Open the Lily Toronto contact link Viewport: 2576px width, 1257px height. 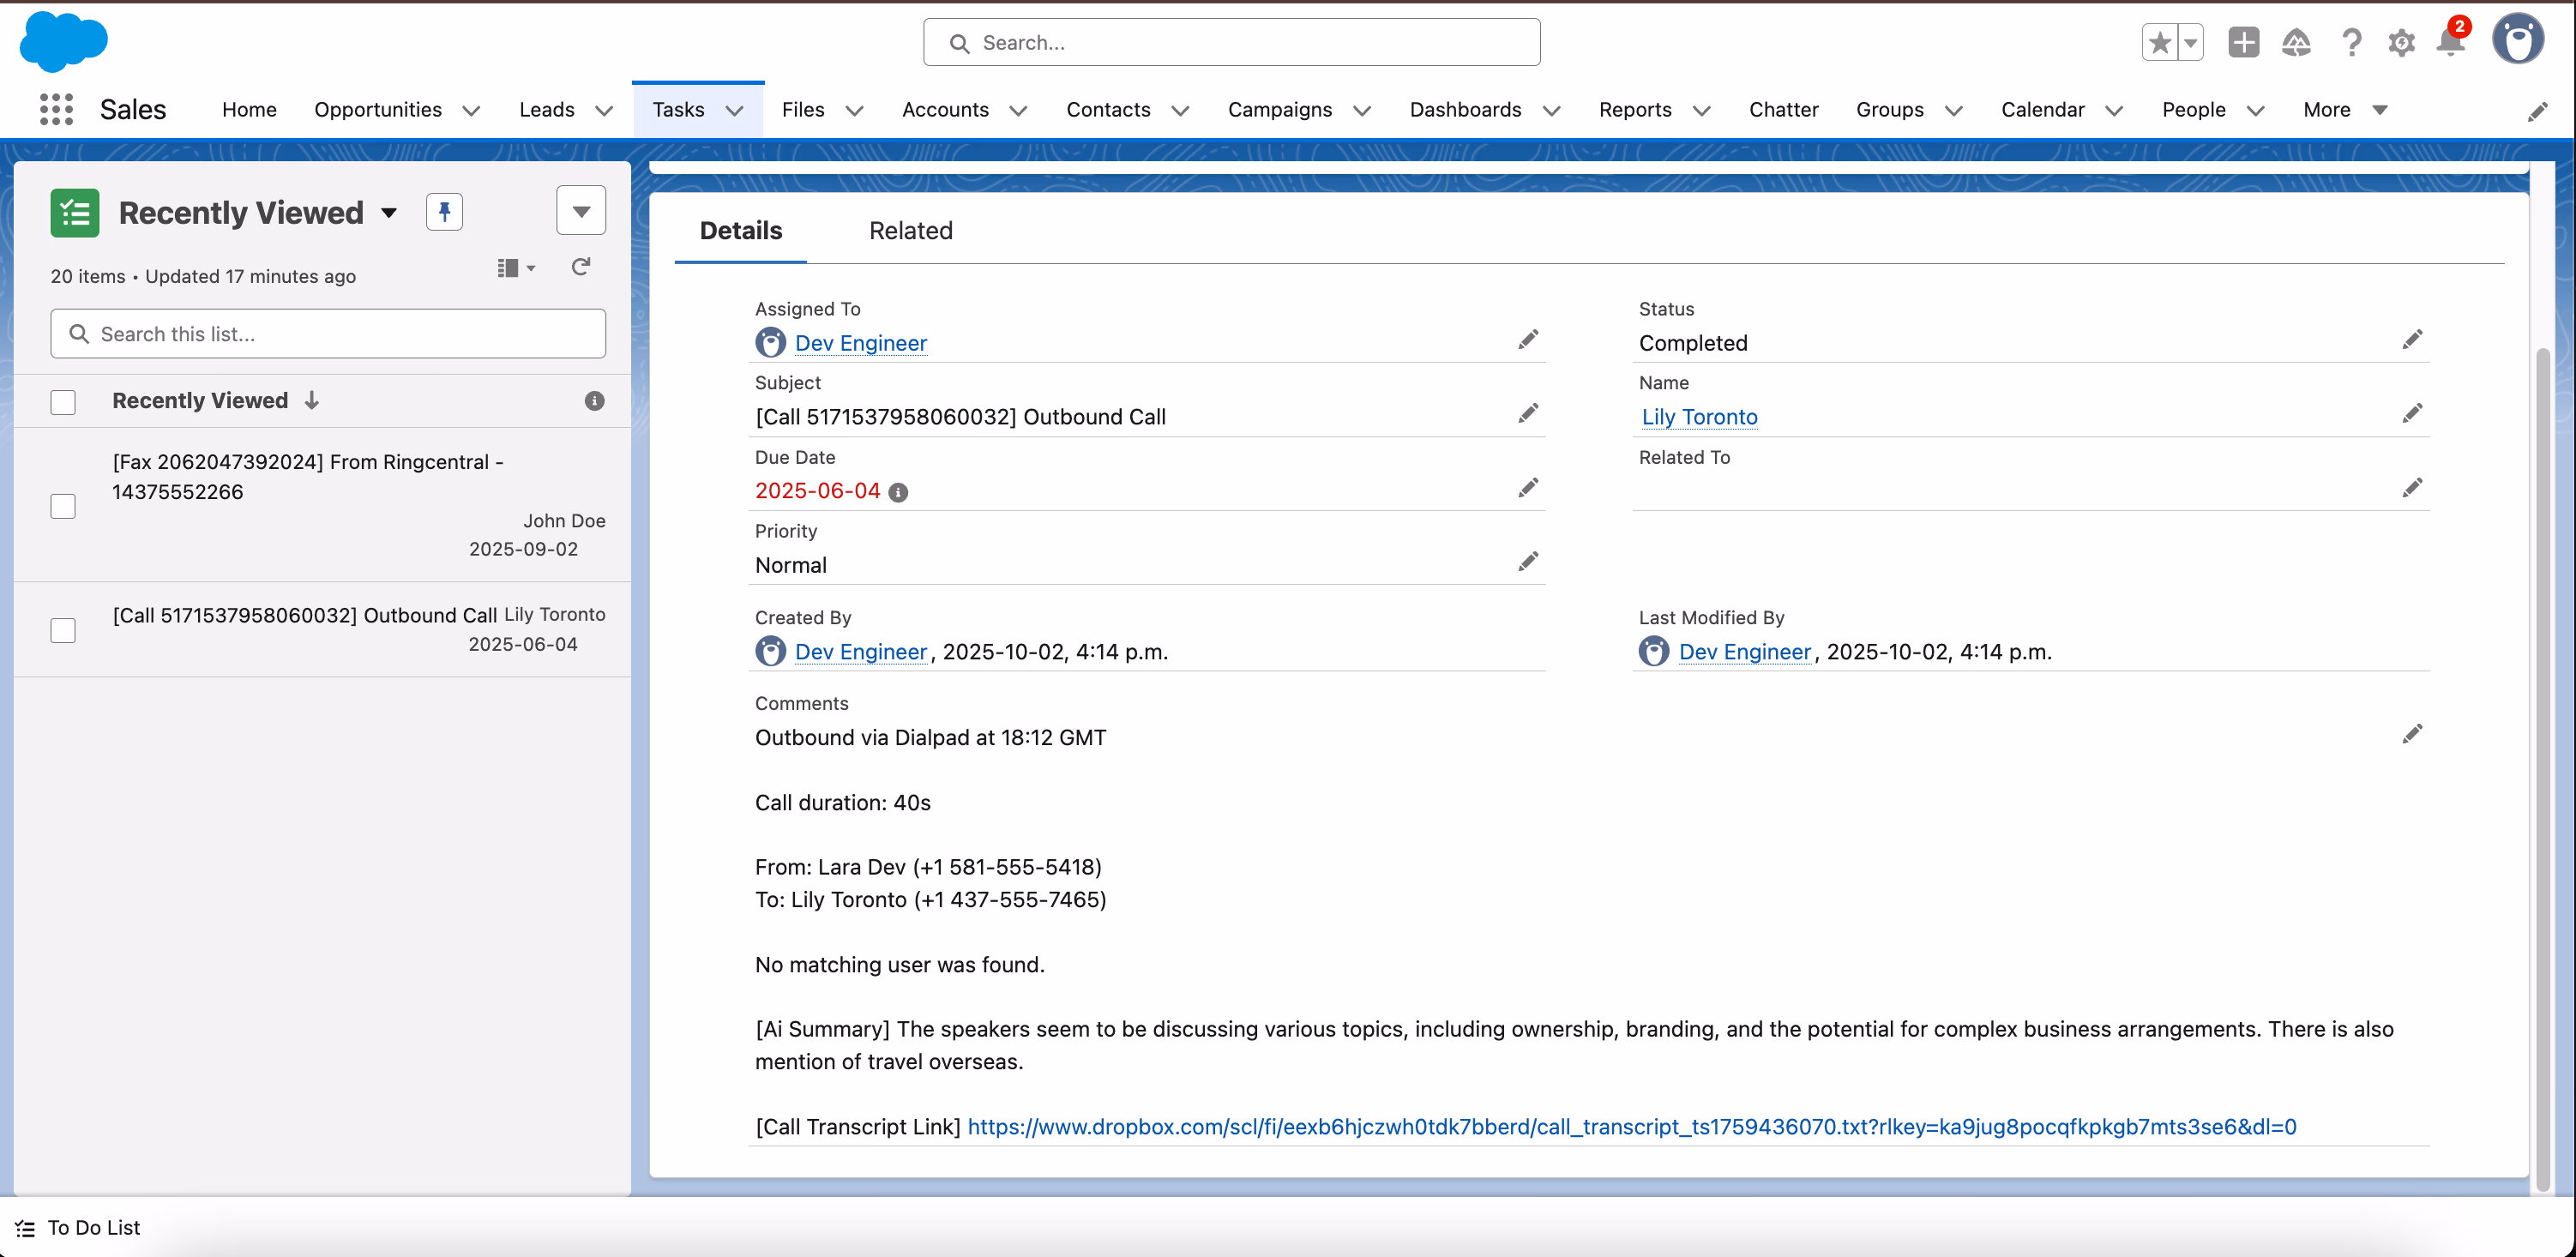point(1698,417)
